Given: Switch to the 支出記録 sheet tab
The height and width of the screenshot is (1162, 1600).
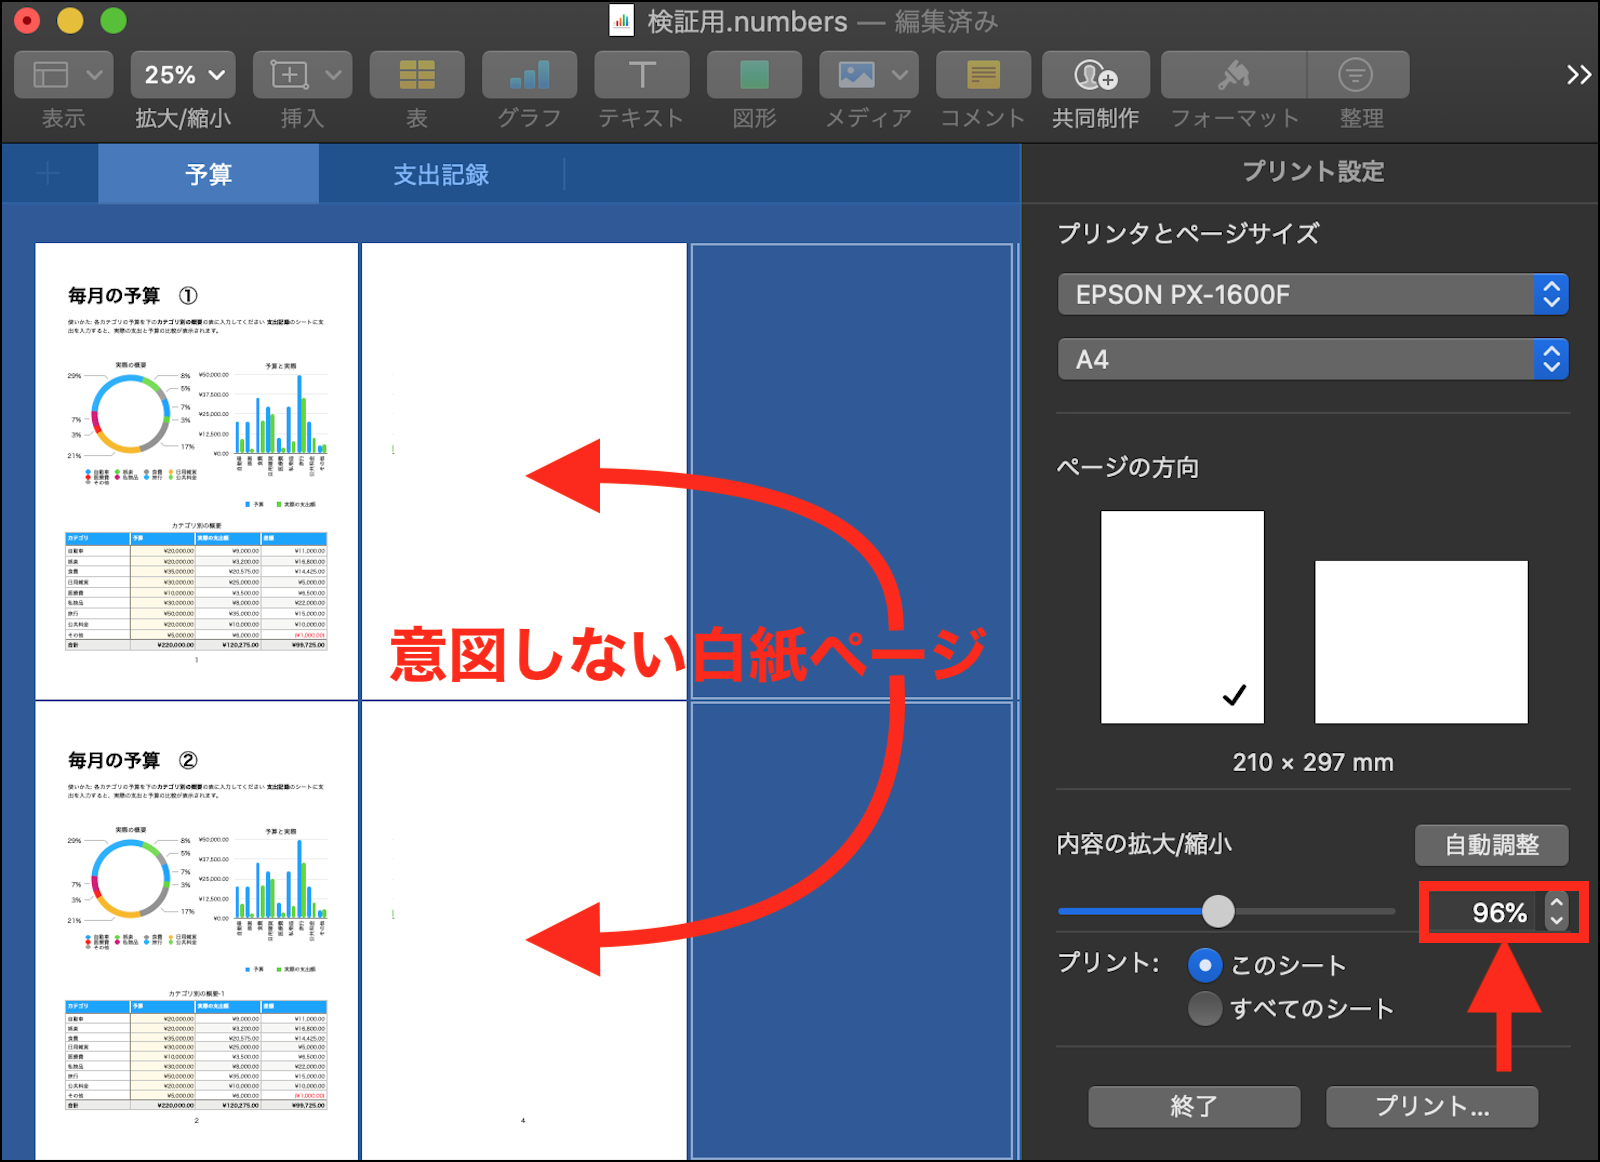Looking at the screenshot, I should [441, 175].
